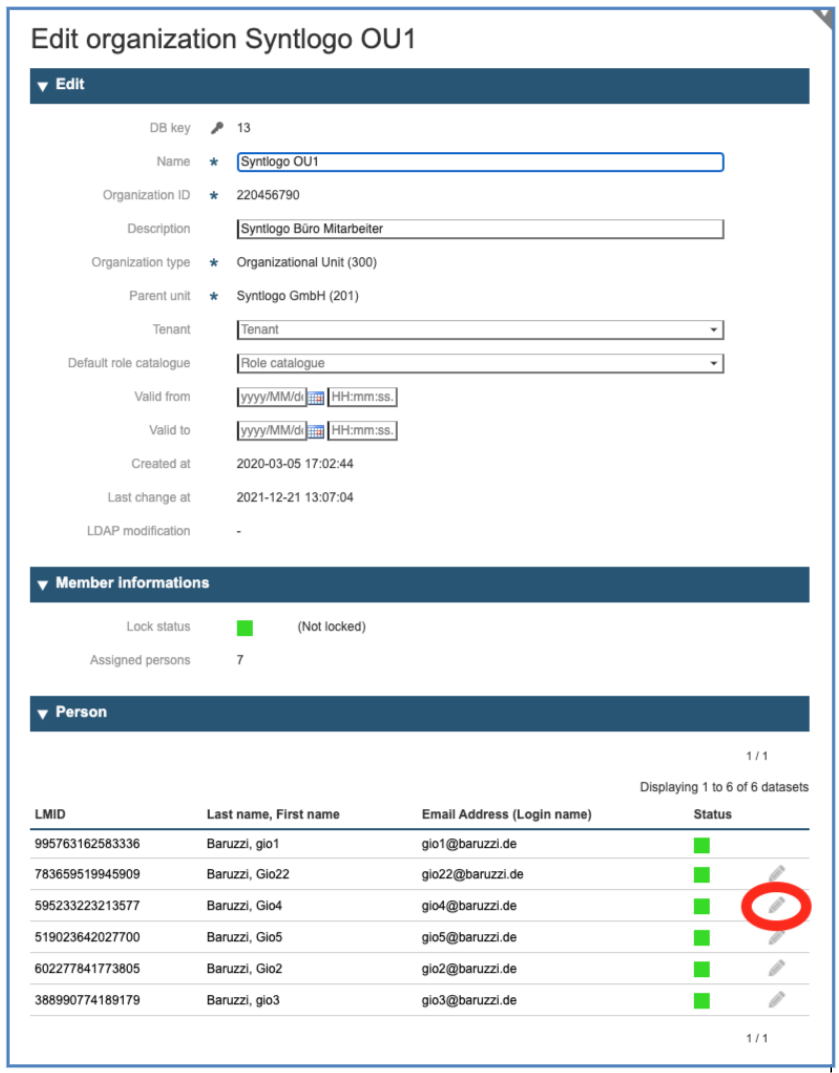The width and height of the screenshot is (839, 1073).
Task: Collapse the Member informations section
Action: point(42,584)
